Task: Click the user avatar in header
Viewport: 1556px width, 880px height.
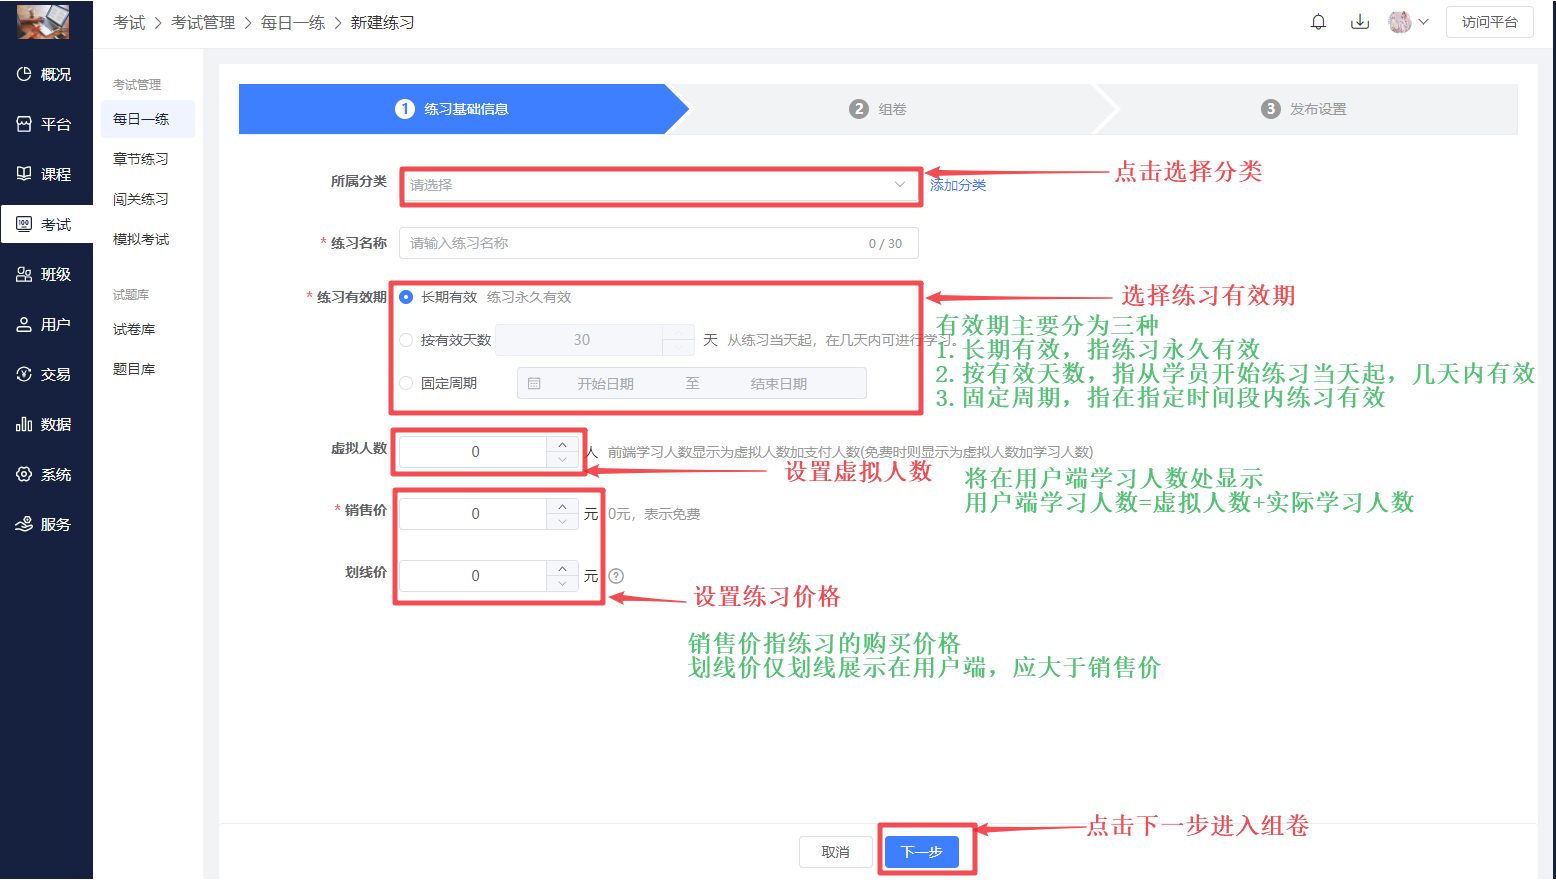Action: coord(1400,22)
